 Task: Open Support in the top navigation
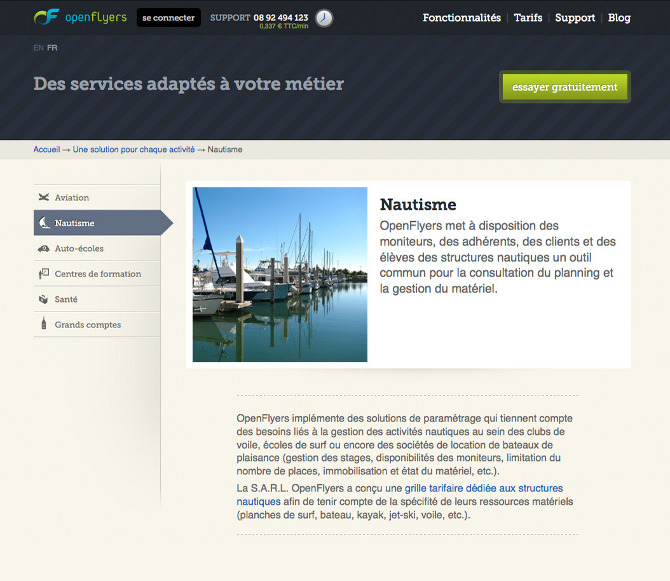[x=575, y=18]
